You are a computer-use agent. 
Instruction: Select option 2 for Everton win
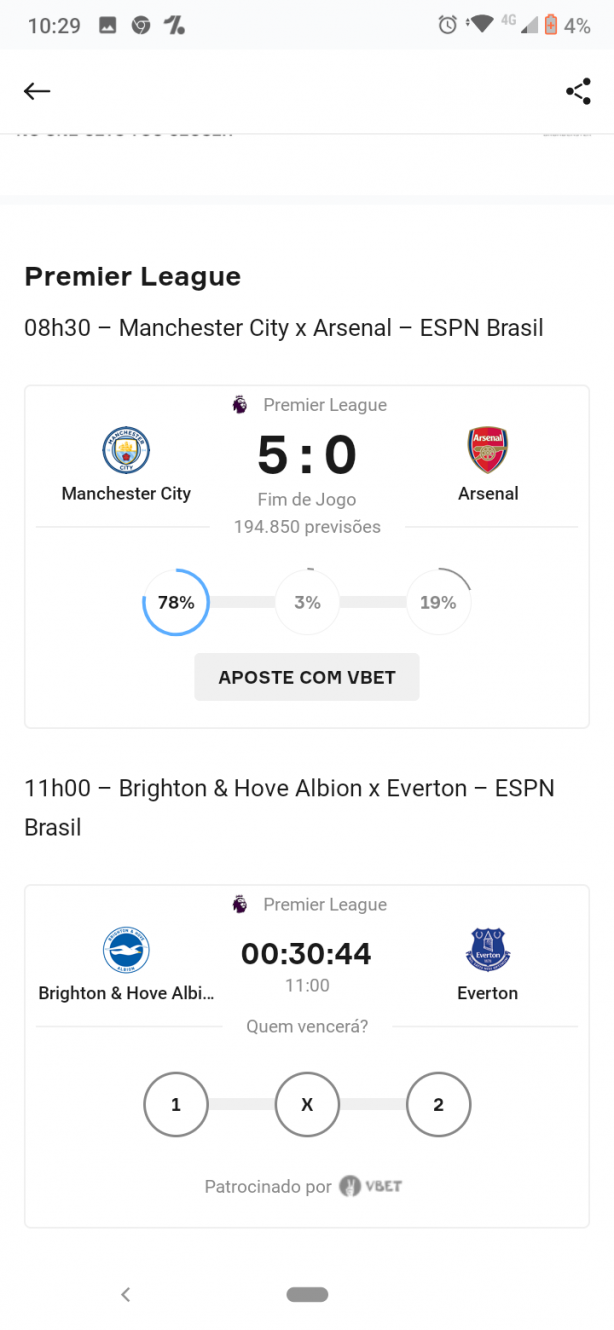pyautogui.click(x=438, y=1104)
